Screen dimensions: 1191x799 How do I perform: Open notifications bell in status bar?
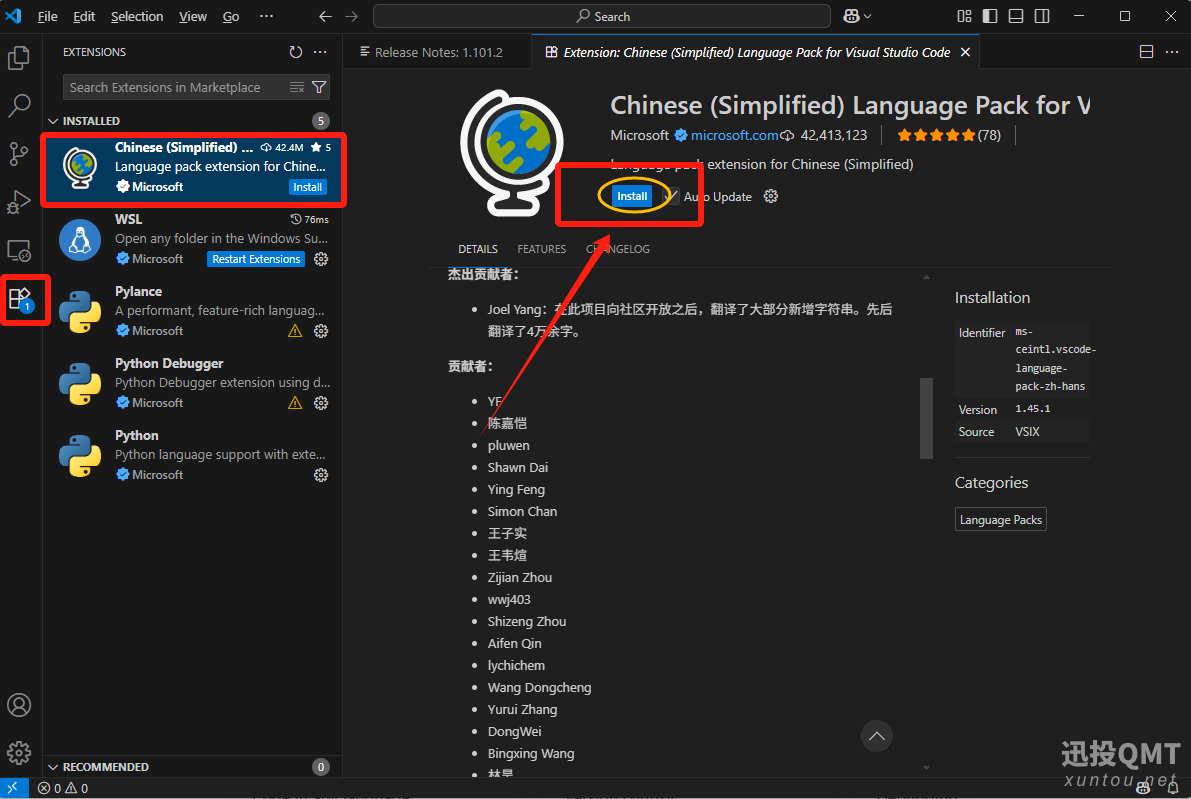(x=1172, y=788)
